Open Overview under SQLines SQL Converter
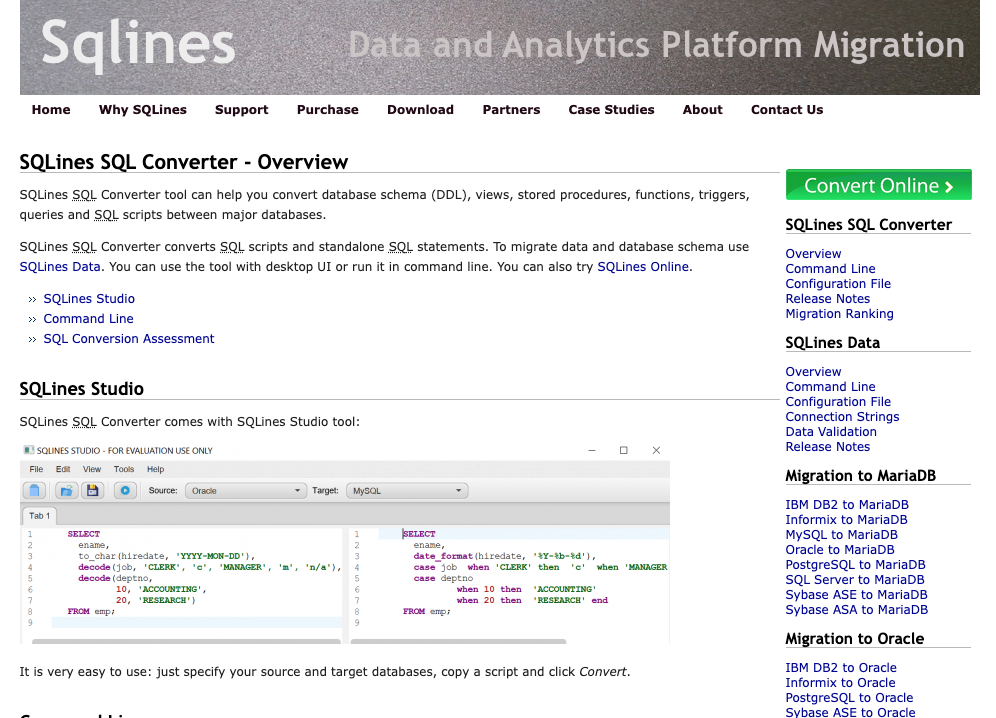The image size is (996, 718). click(813, 254)
